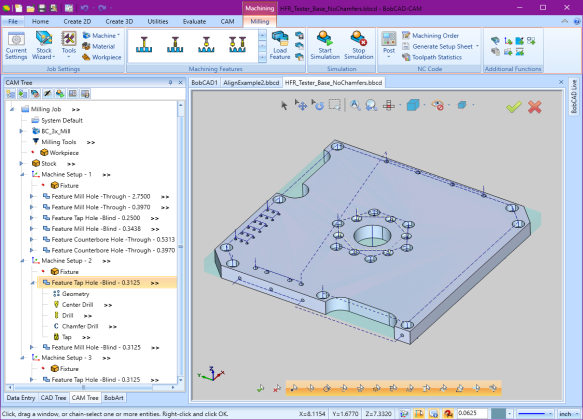This screenshot has width=583, height=420.
Task: Open Current Settings in Job Settings
Action: (x=16, y=45)
